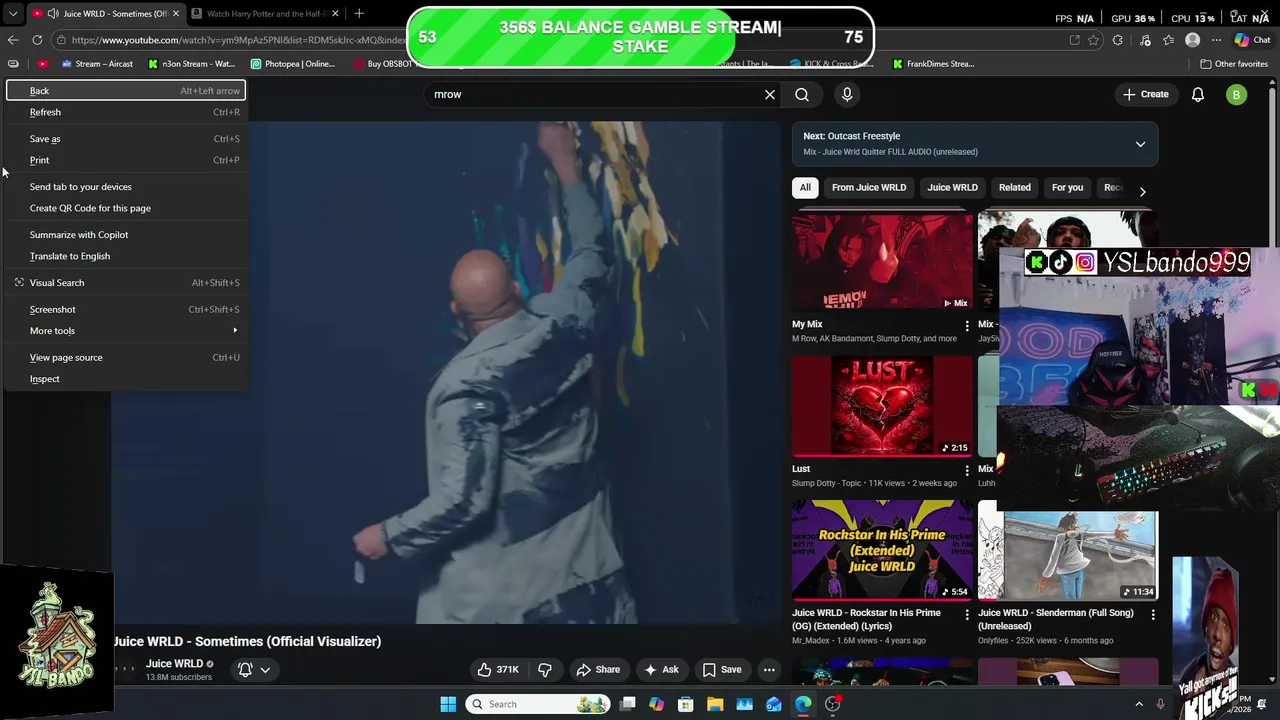Viewport: 1280px width, 720px height.
Task: Select the Juice WRLD filter chip
Action: (x=952, y=187)
